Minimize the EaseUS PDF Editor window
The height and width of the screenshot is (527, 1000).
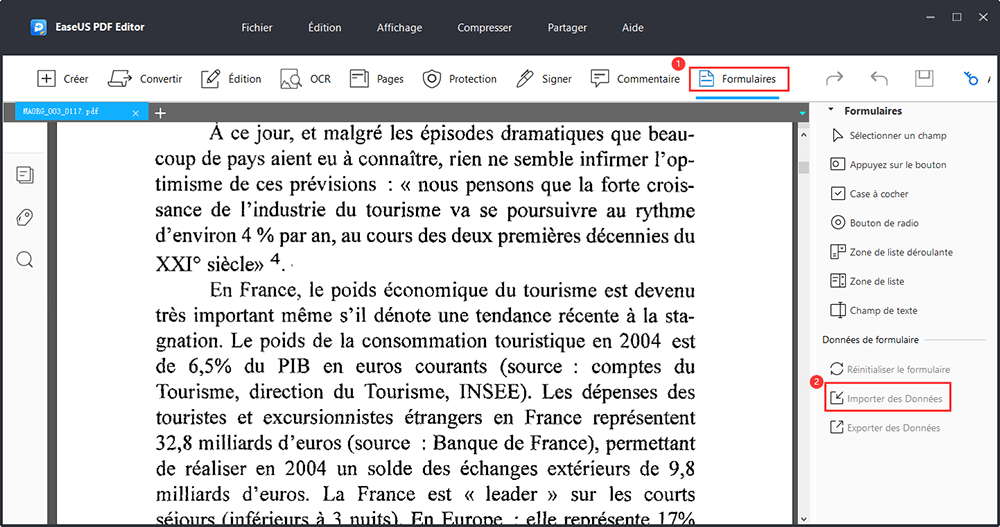930,17
